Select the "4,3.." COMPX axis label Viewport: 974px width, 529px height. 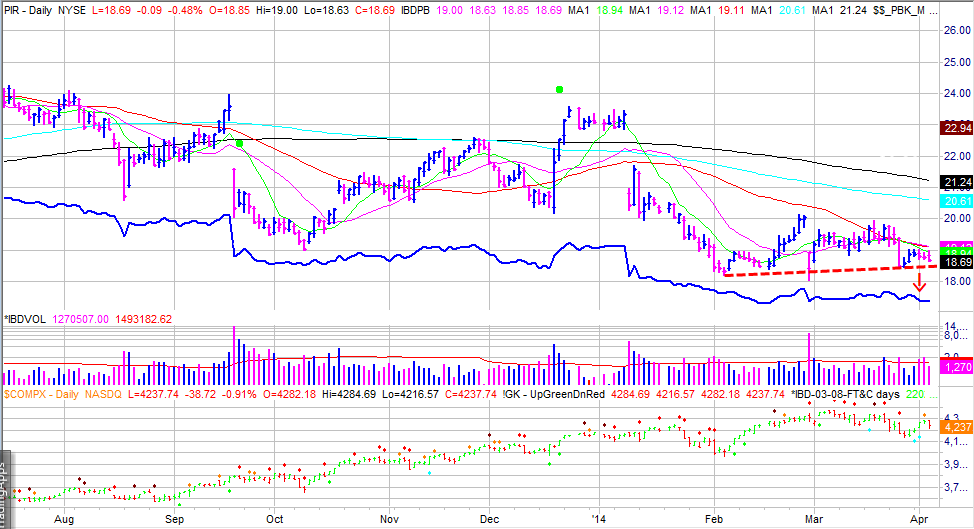pyautogui.click(x=954, y=417)
